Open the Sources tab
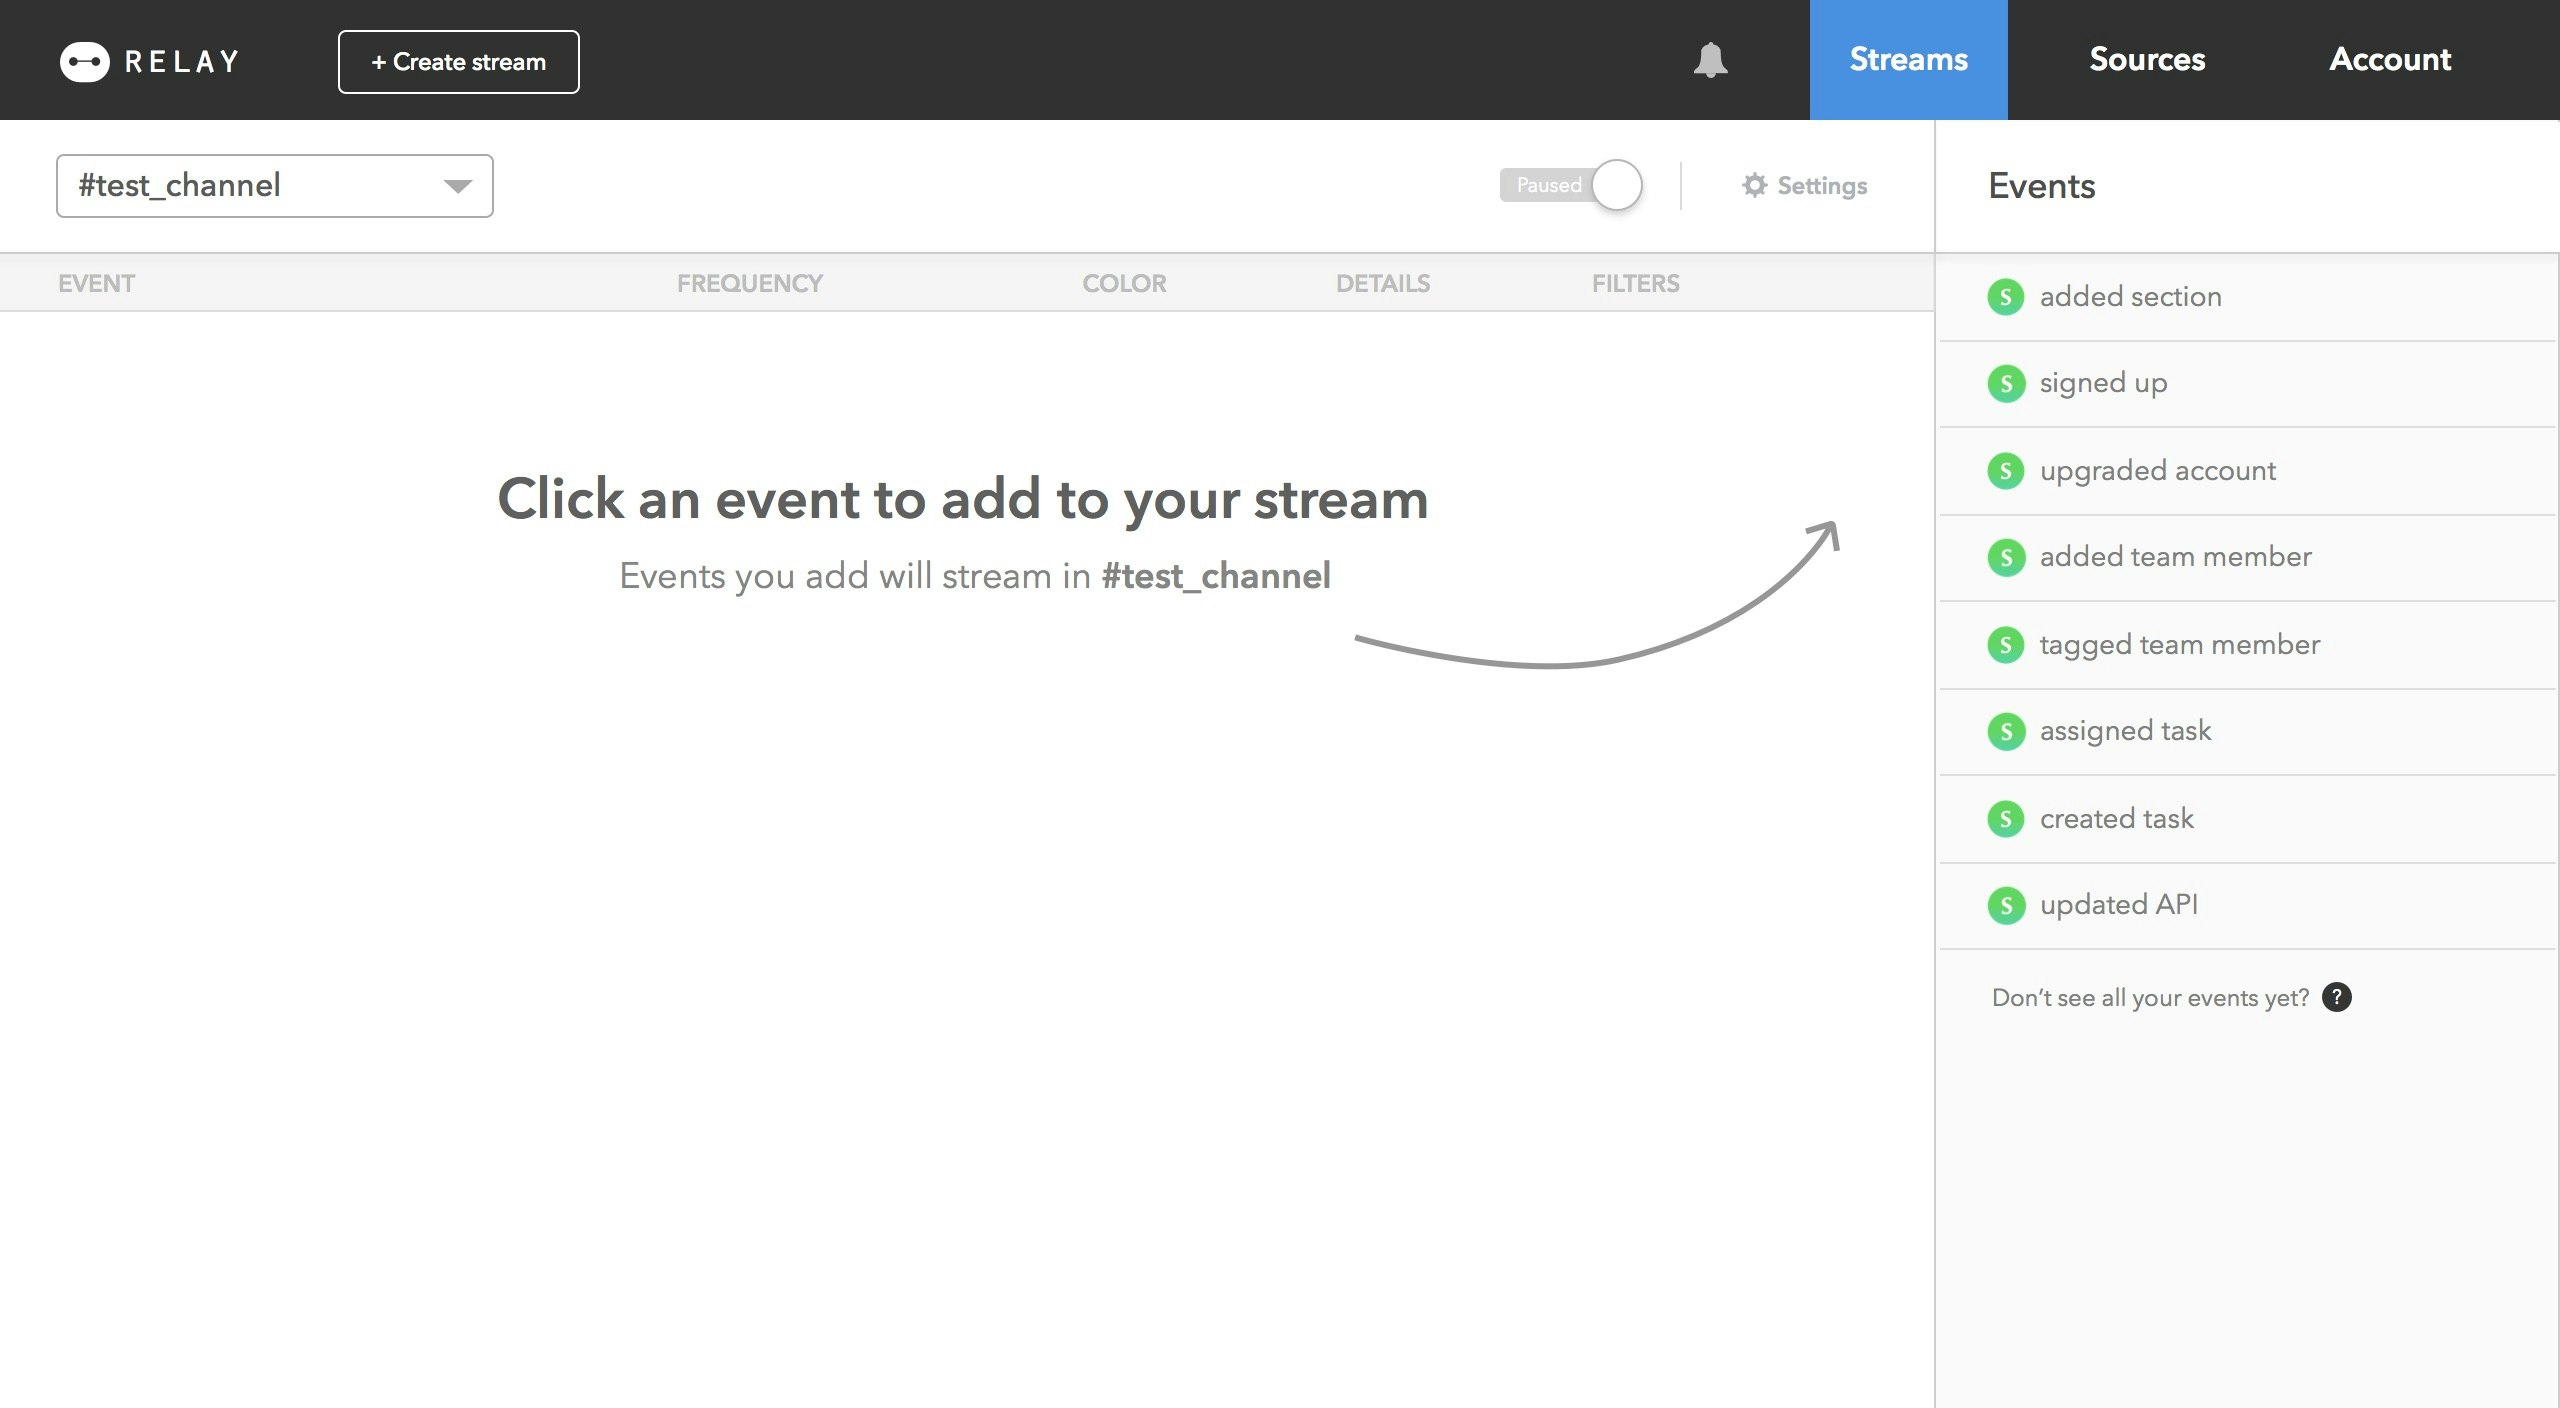Viewport: 2560px width, 1408px height. pos(2147,60)
